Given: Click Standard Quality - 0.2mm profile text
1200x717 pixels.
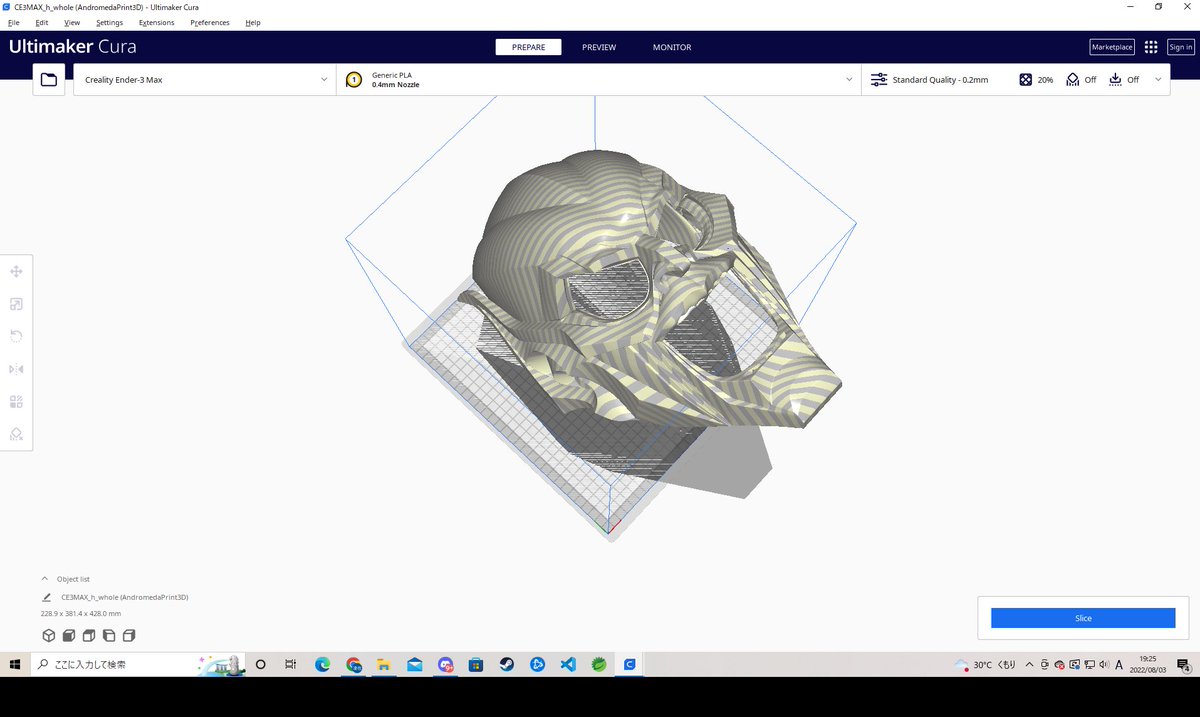Looking at the screenshot, I should 940,79.
